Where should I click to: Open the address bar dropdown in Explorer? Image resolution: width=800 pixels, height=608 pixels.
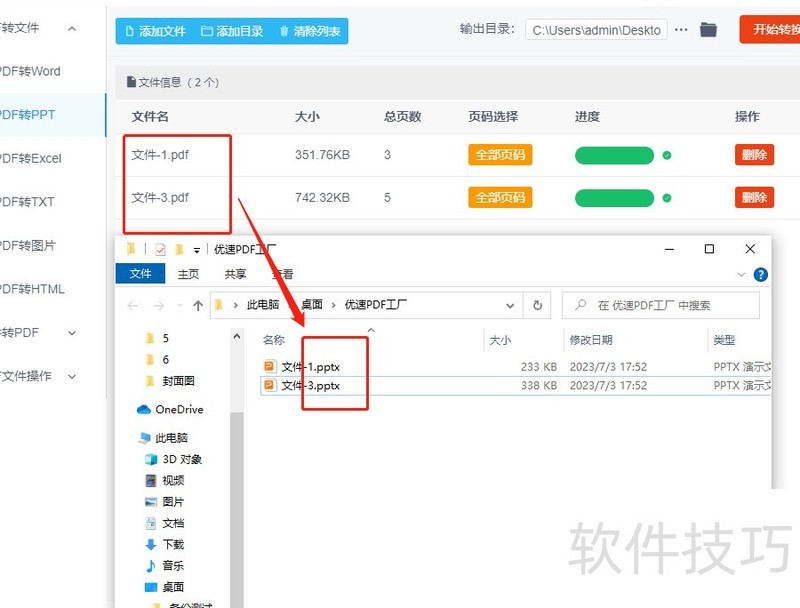tap(511, 305)
